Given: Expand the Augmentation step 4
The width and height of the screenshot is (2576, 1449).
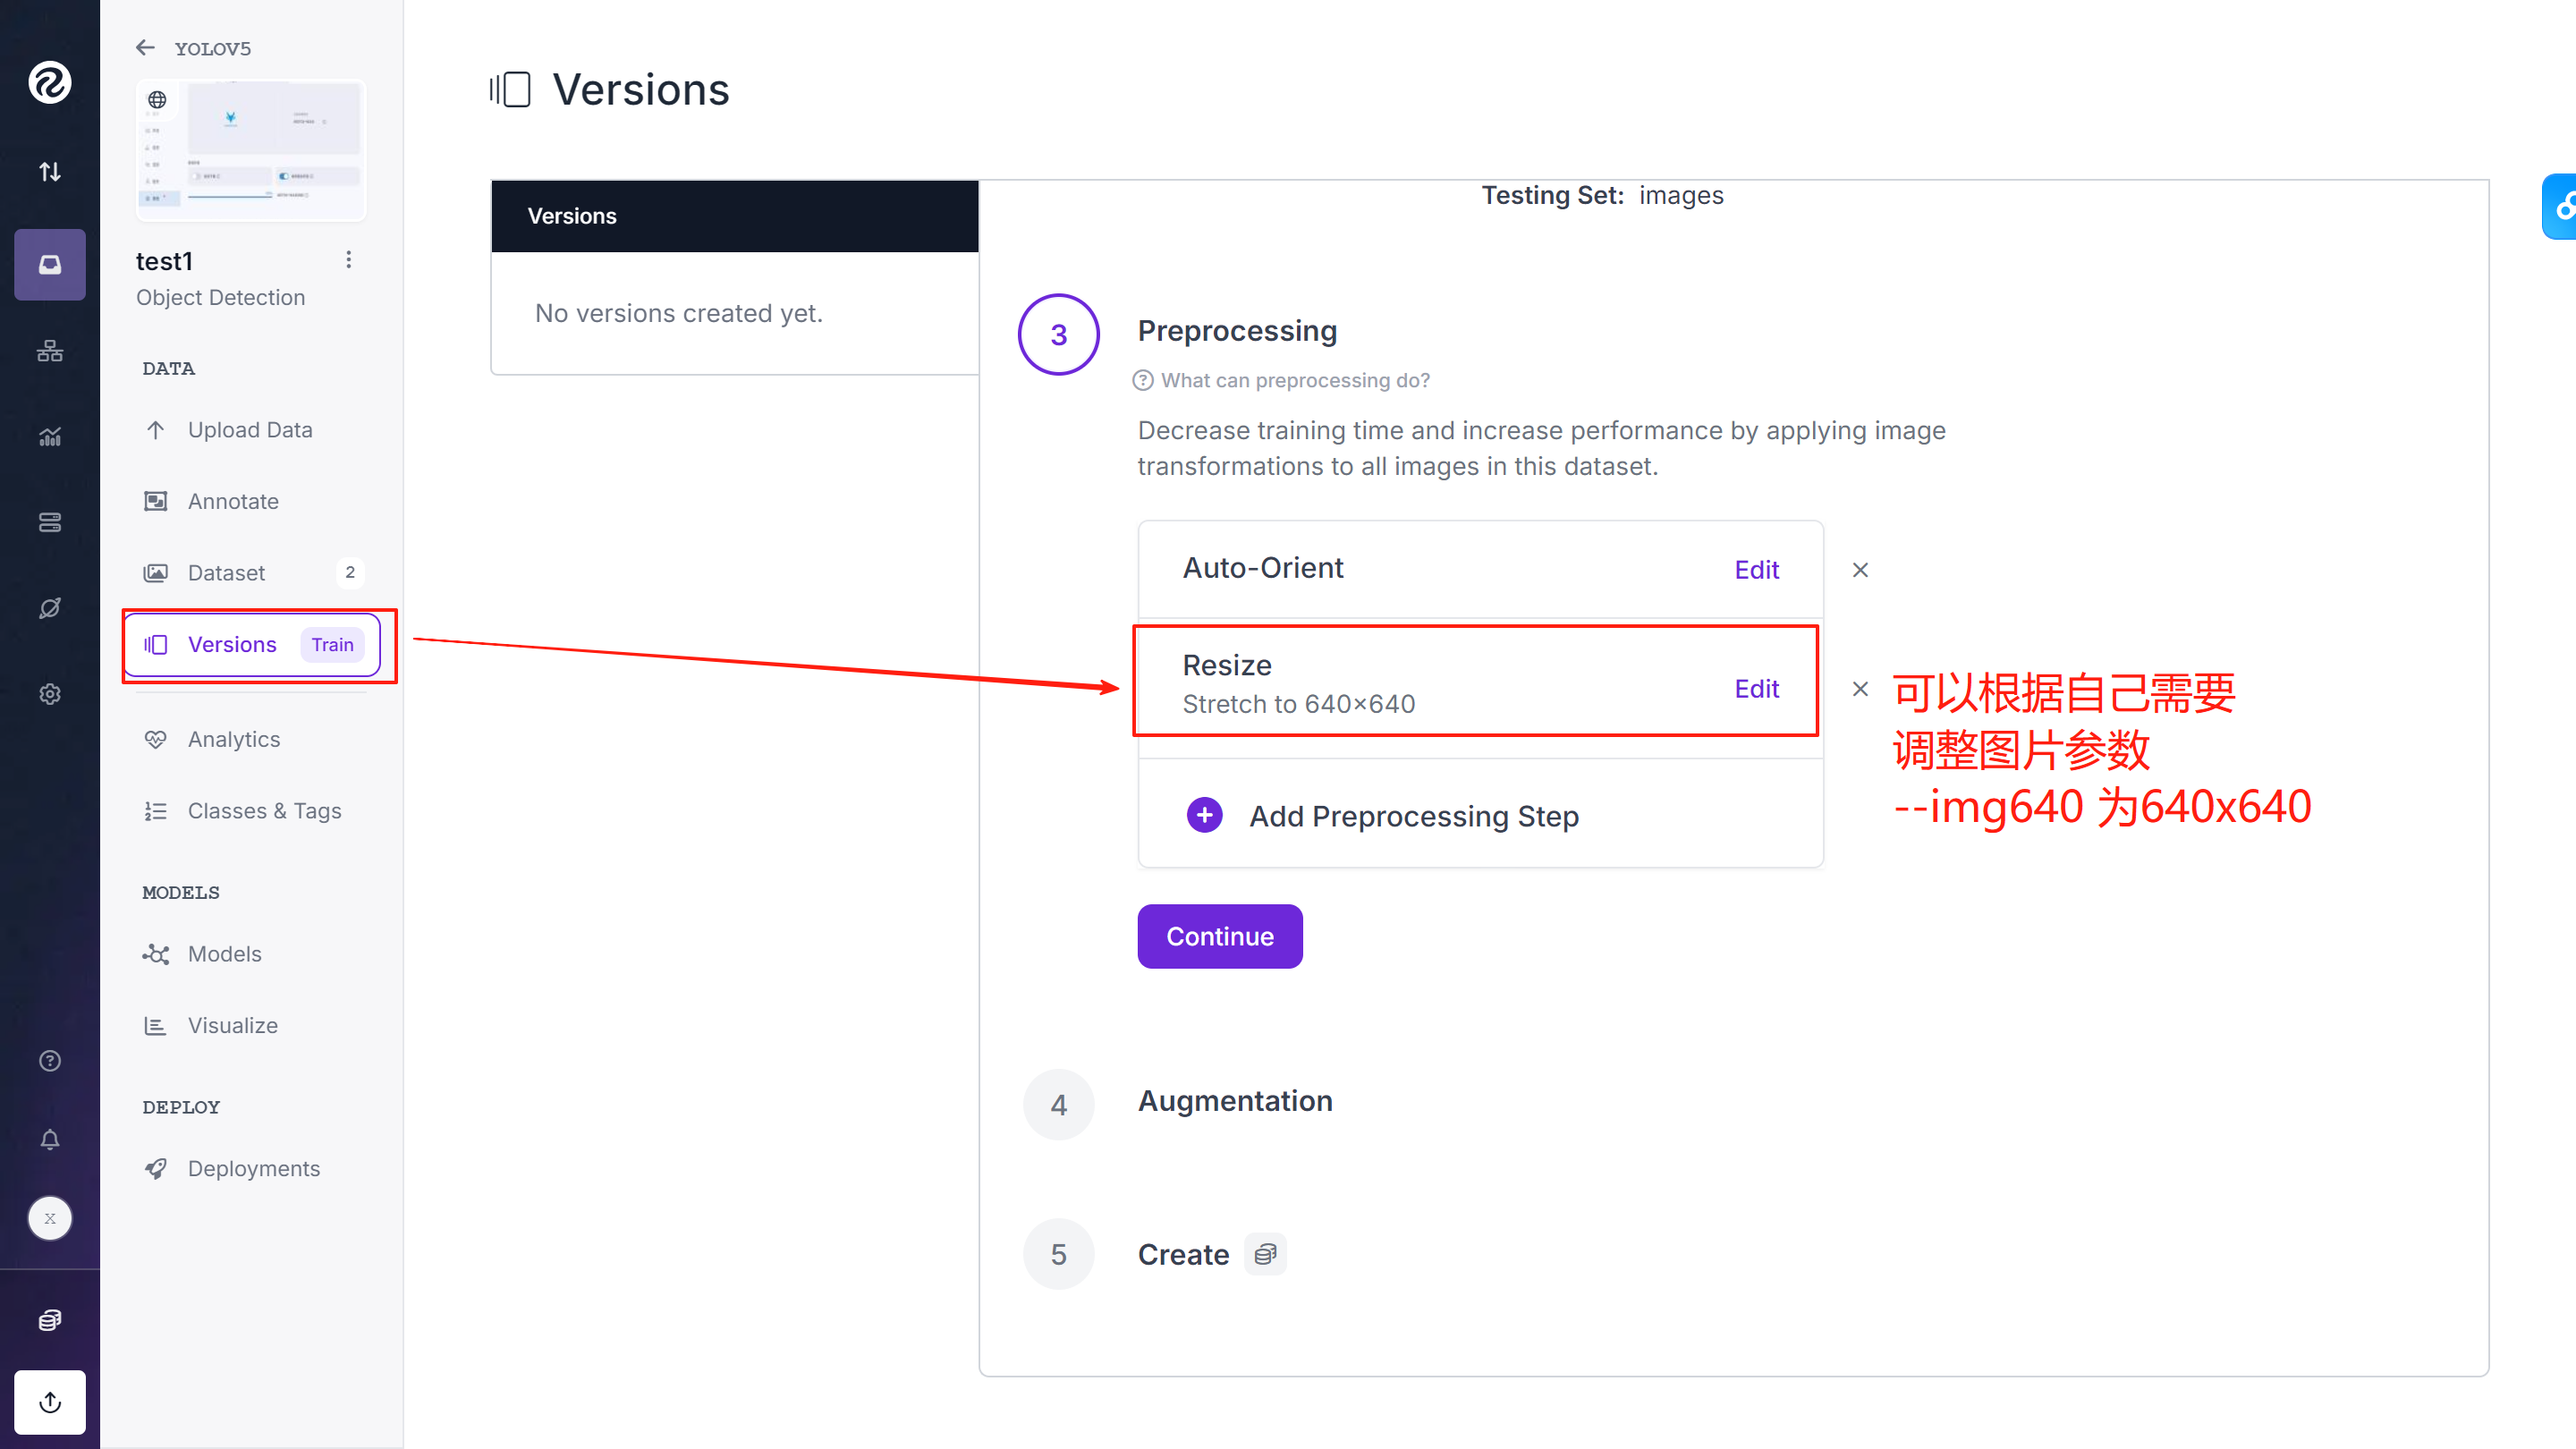Looking at the screenshot, I should [x=1234, y=1102].
